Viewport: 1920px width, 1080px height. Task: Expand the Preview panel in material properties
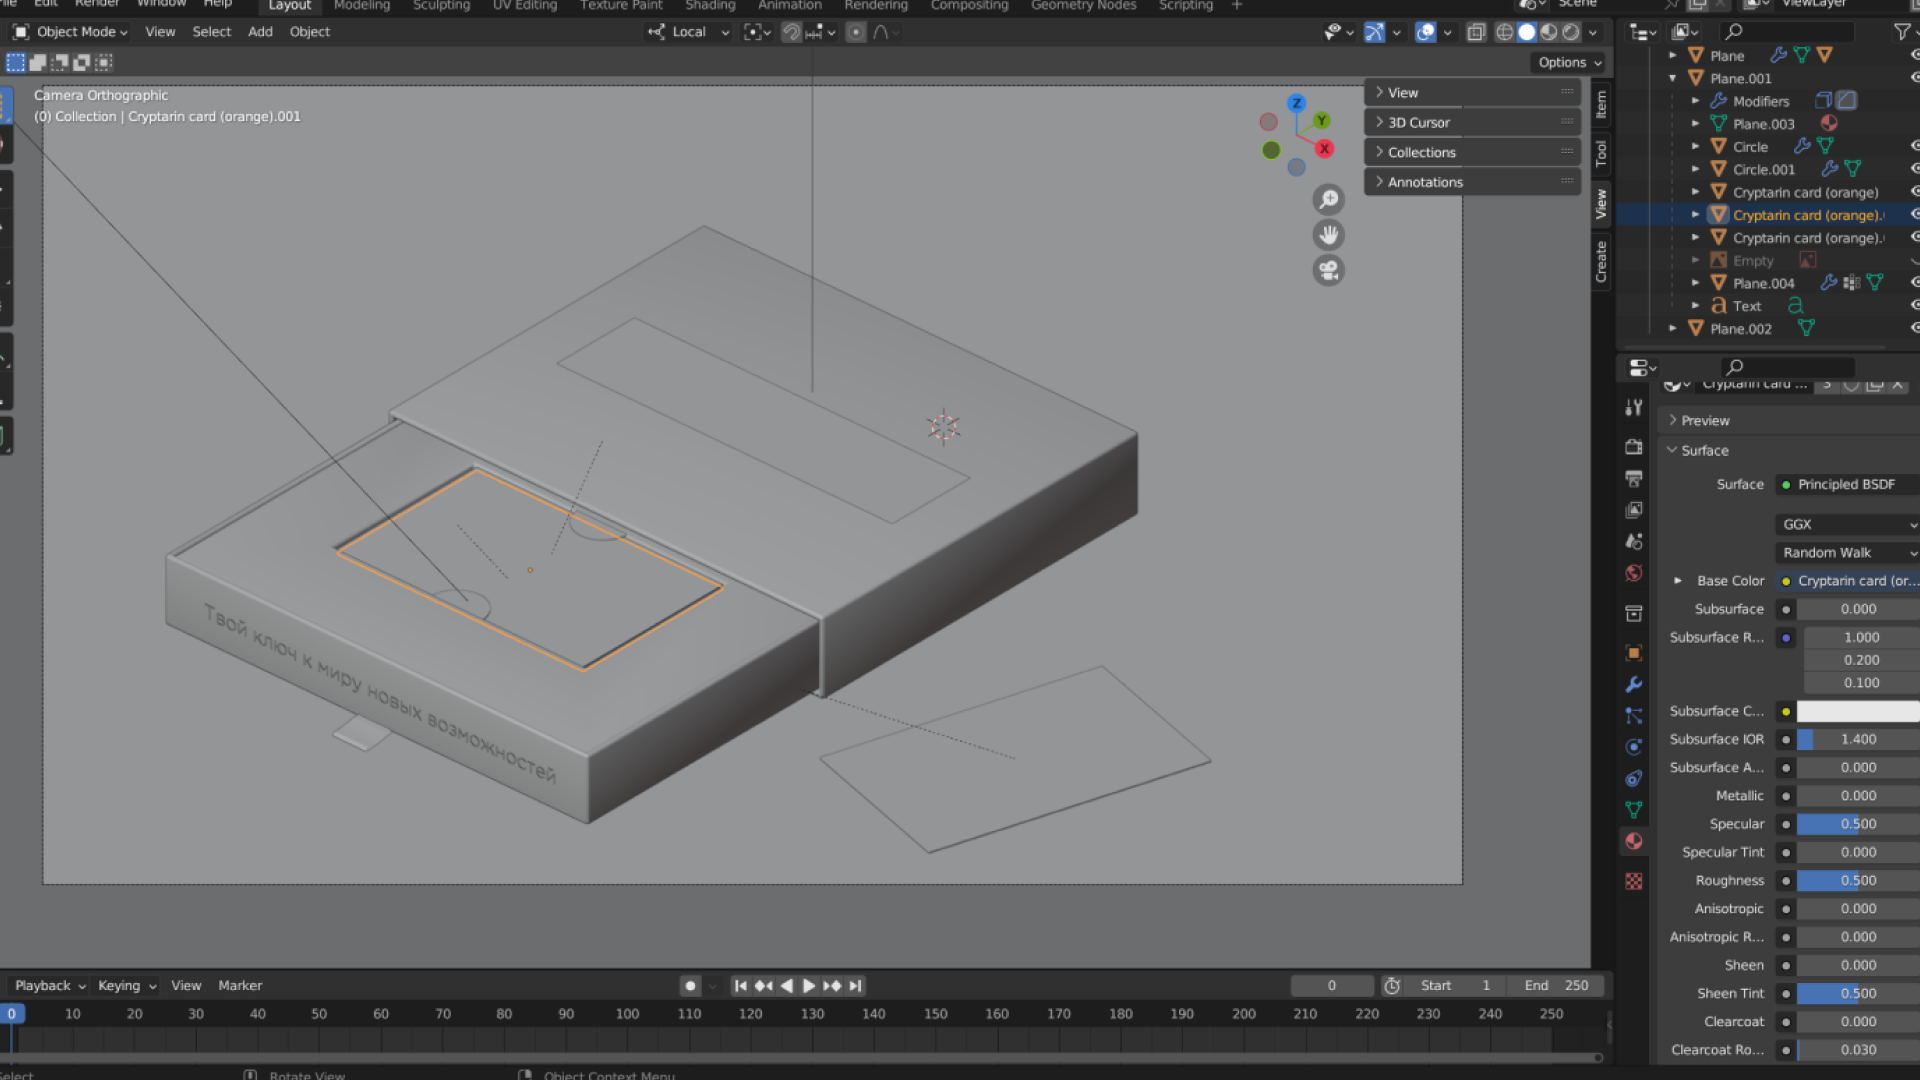point(1790,420)
